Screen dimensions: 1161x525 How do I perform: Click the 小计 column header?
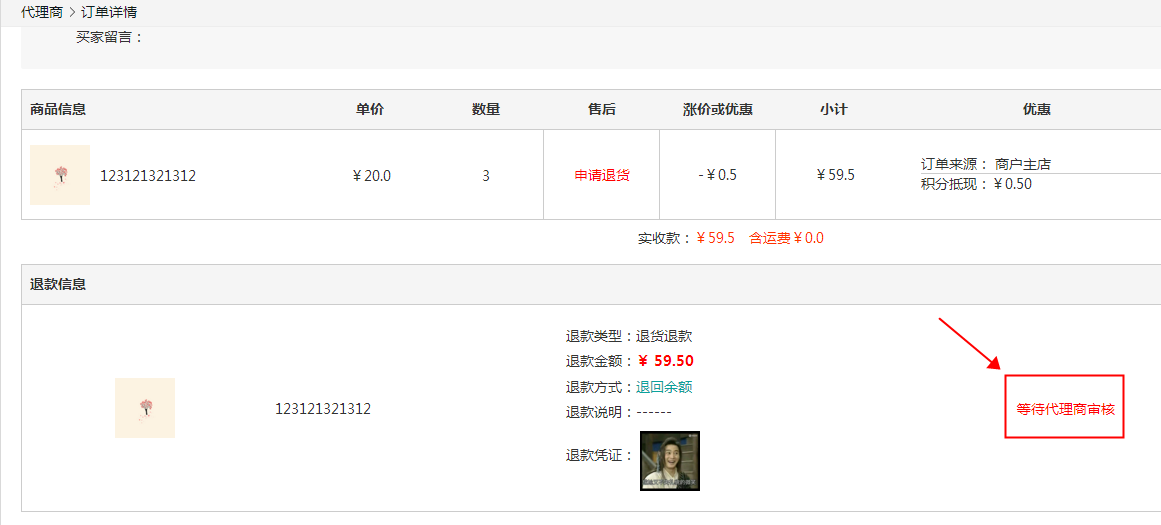tap(834, 110)
